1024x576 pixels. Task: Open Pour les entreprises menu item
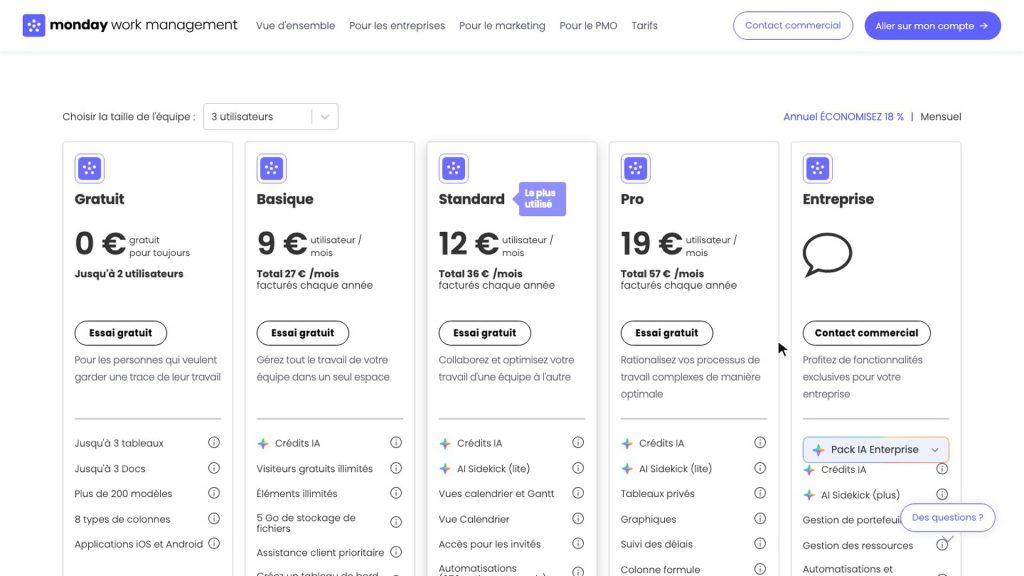[397, 25]
